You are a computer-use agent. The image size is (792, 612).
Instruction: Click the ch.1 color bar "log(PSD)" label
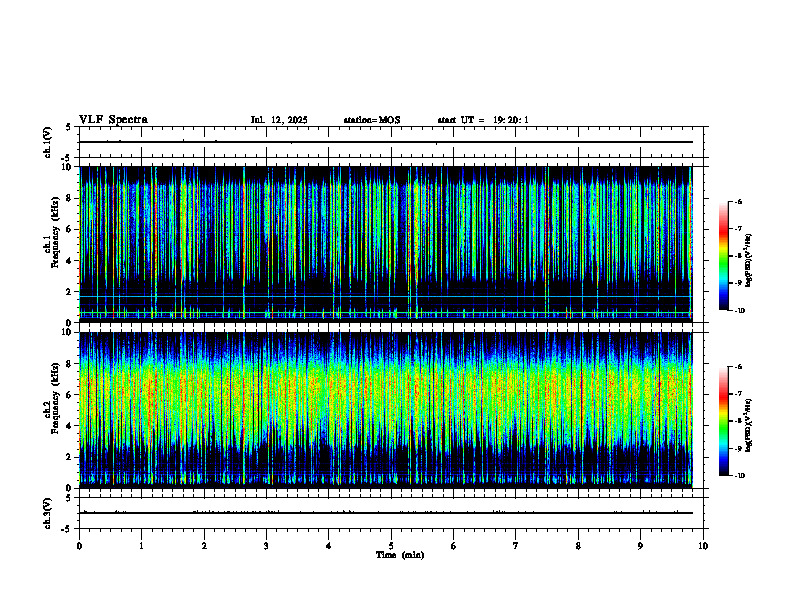pyautogui.click(x=748, y=261)
